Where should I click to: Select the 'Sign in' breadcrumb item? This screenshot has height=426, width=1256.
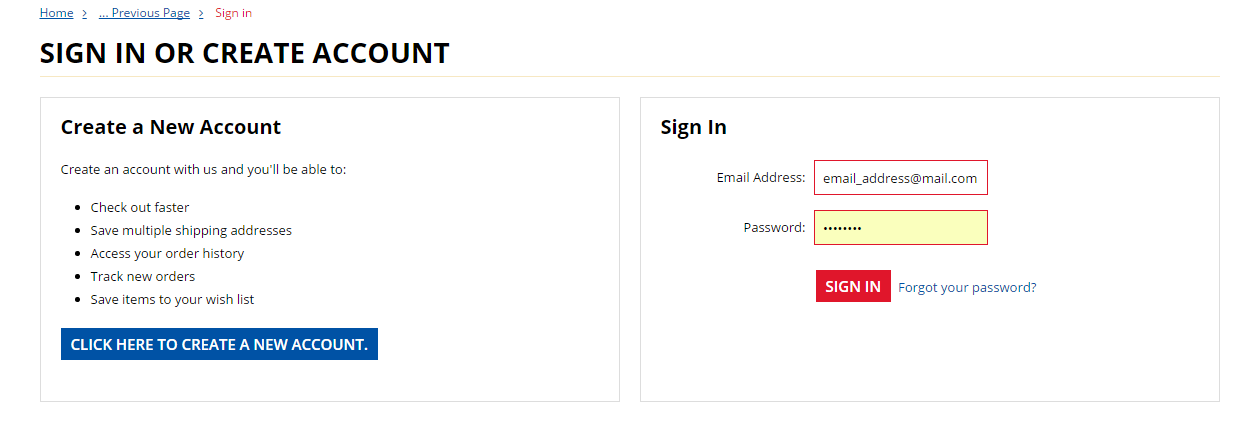233,13
